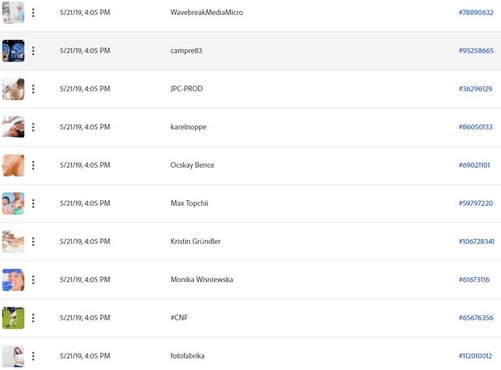Image resolution: width=501 pixels, height=370 pixels.
Task: Open the options menu for WavebreakMediaMicro row
Action: coord(33,13)
